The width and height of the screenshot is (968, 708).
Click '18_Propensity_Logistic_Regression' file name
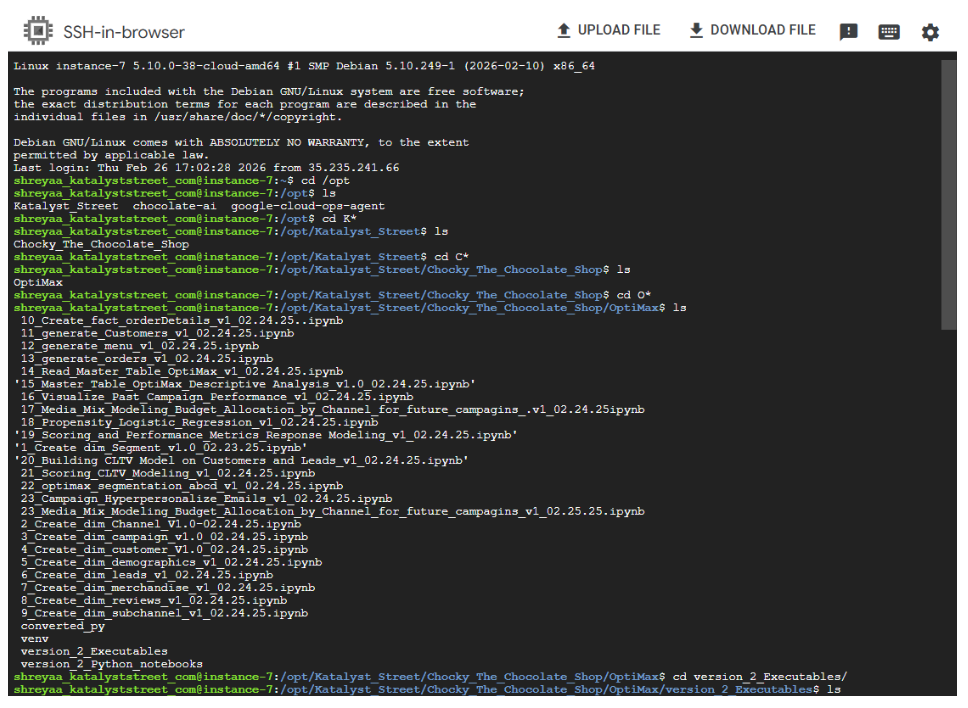point(199,422)
